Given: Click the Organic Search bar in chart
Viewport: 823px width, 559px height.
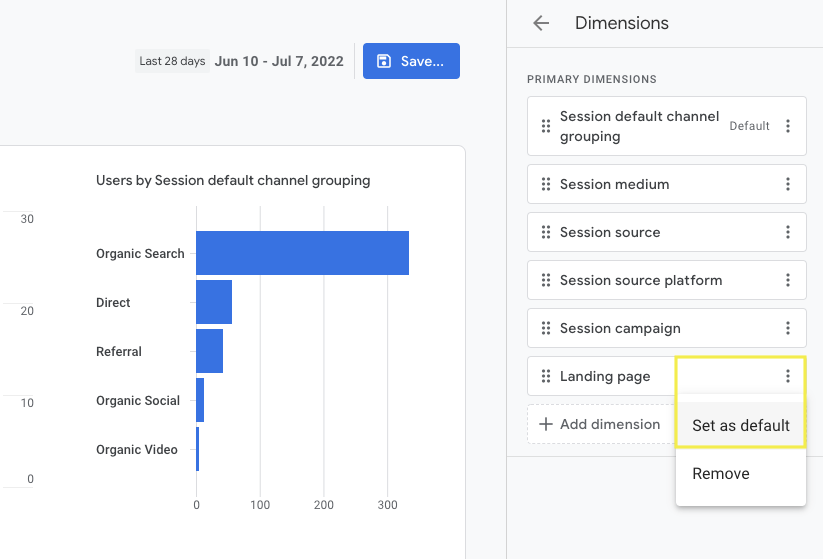Looking at the screenshot, I should 302,253.
